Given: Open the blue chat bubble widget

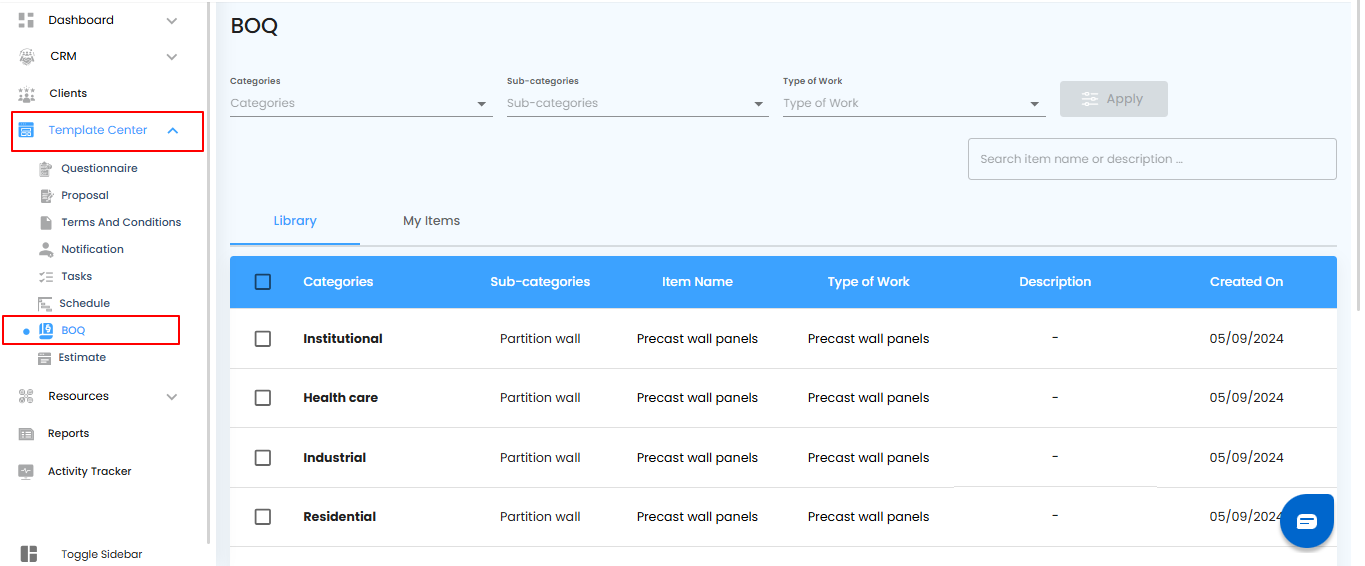Looking at the screenshot, I should [x=1307, y=521].
